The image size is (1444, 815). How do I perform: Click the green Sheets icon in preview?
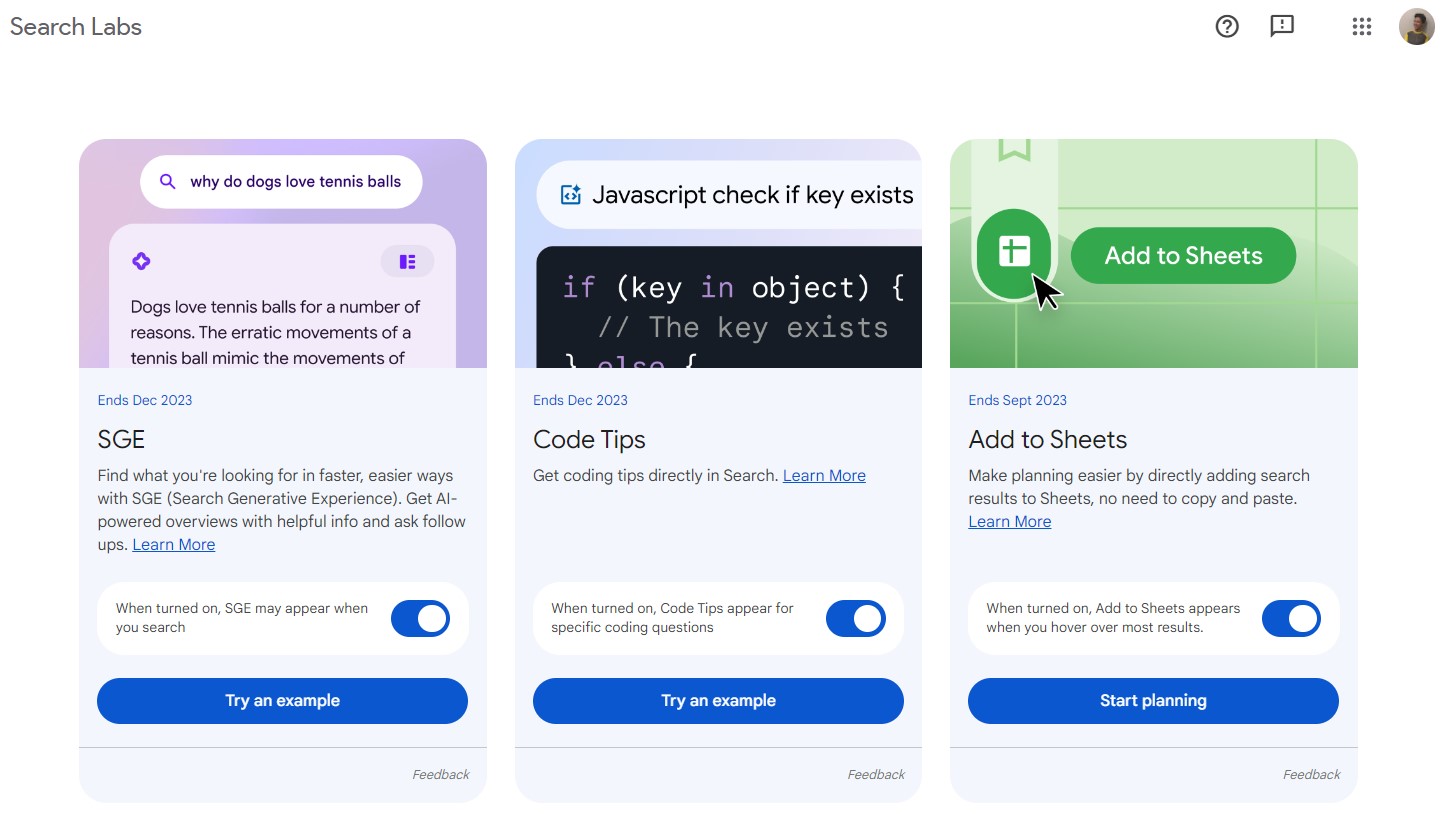(x=1013, y=253)
